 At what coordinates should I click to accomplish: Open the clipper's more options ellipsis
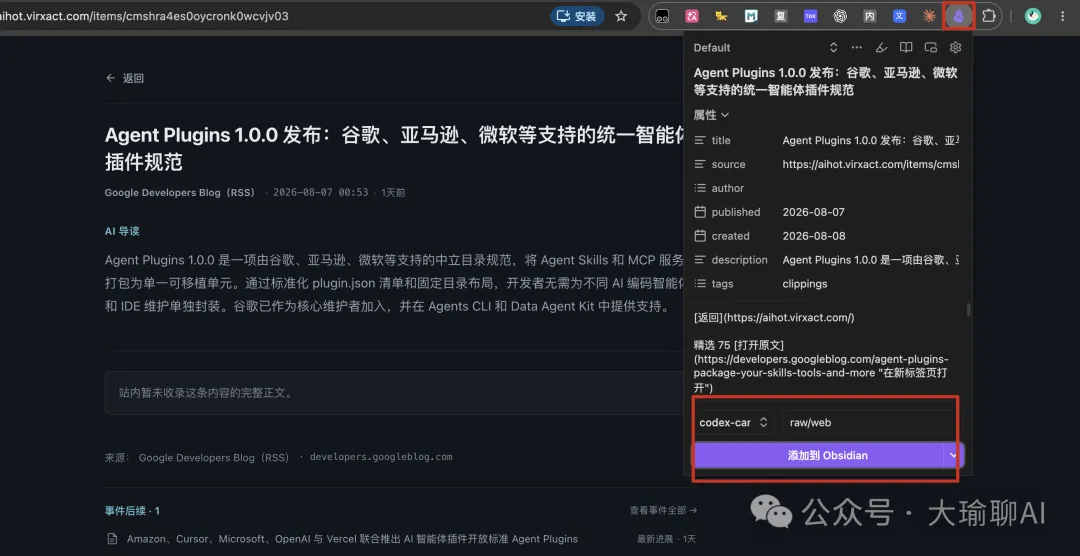click(x=857, y=48)
